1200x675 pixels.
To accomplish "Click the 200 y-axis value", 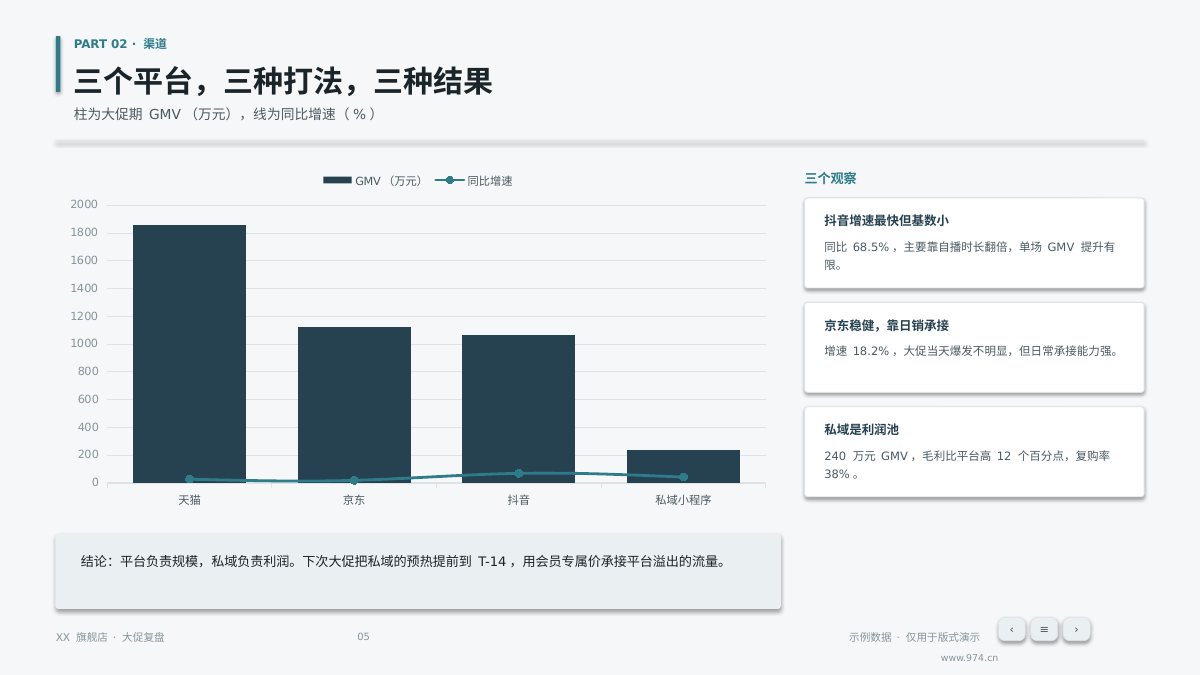I will 88,455.
